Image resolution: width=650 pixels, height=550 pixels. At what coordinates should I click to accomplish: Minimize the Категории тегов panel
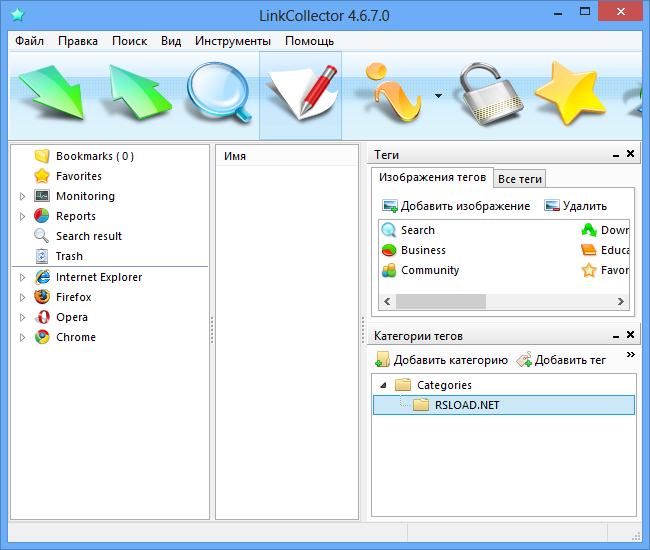(616, 336)
